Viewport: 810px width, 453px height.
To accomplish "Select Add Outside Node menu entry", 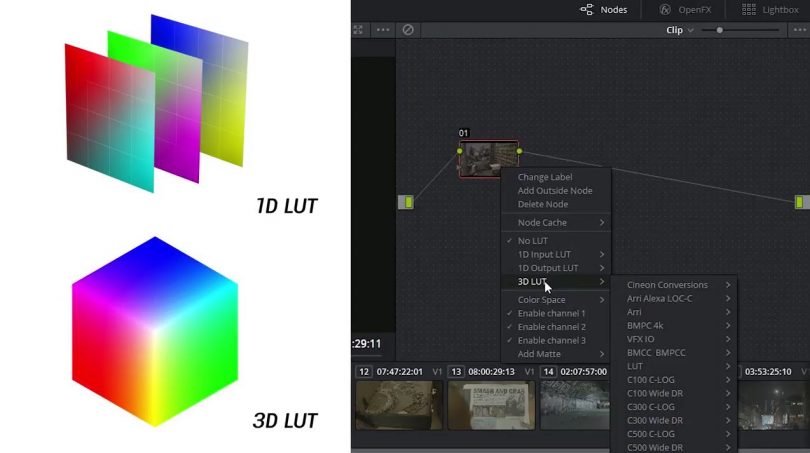I will click(x=555, y=191).
